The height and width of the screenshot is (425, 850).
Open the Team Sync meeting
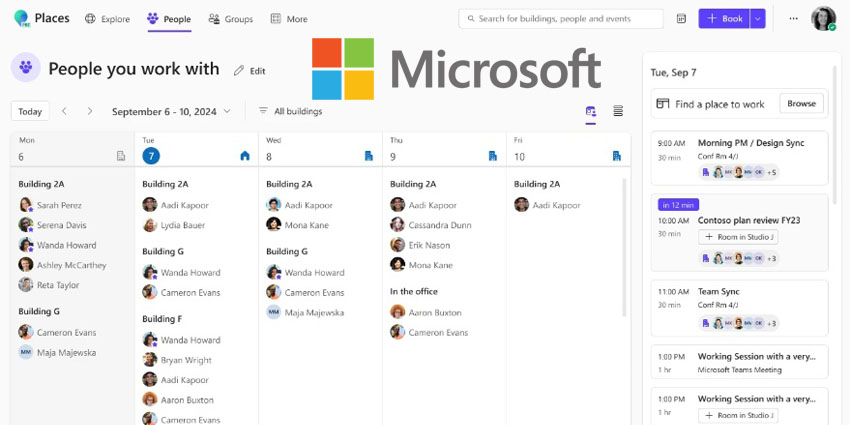click(739, 308)
